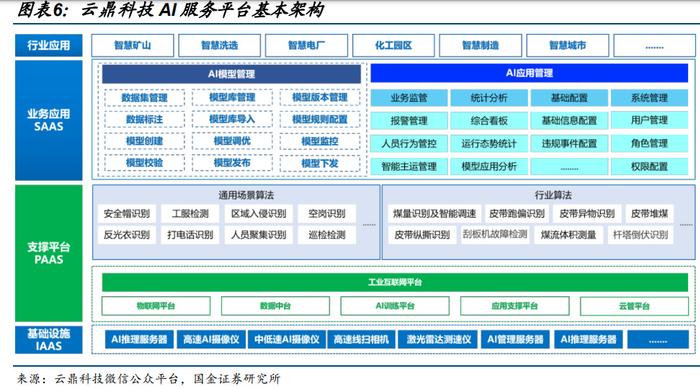Click the 工业互联网平台 green bar
Image resolution: width=700 pixels, height=389 pixels.
(x=395, y=282)
